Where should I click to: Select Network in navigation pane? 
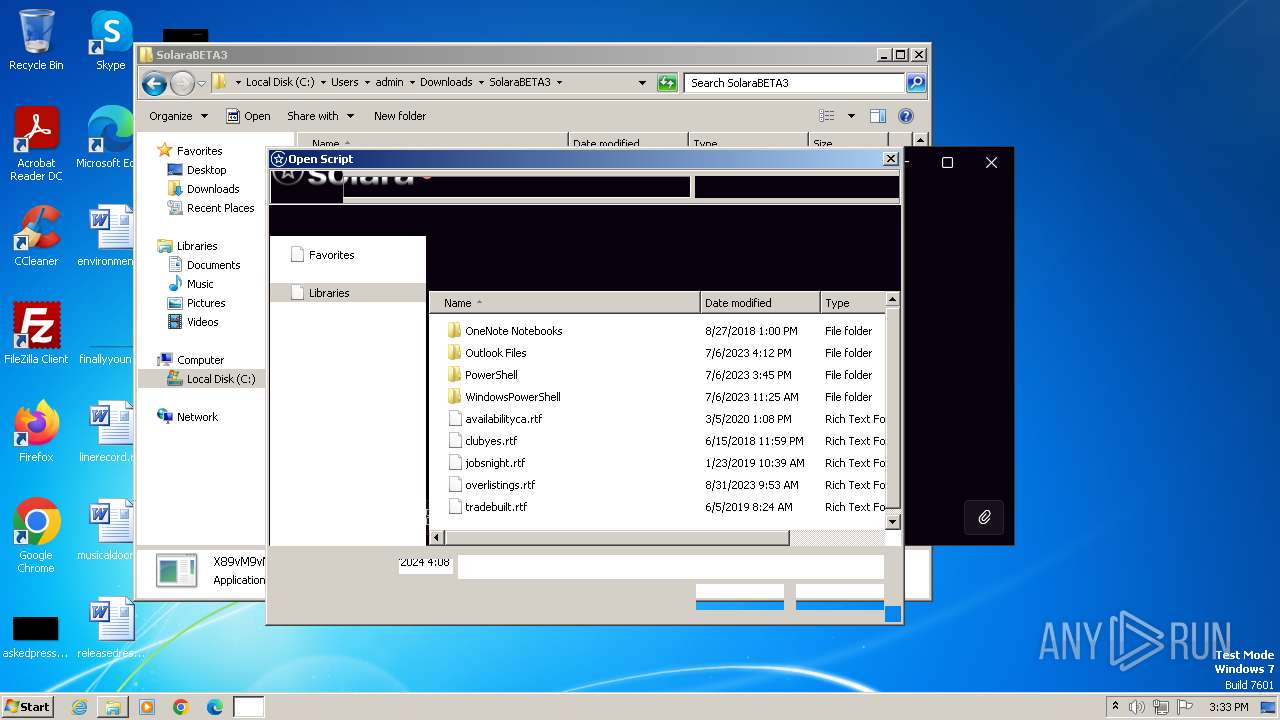pos(197,417)
